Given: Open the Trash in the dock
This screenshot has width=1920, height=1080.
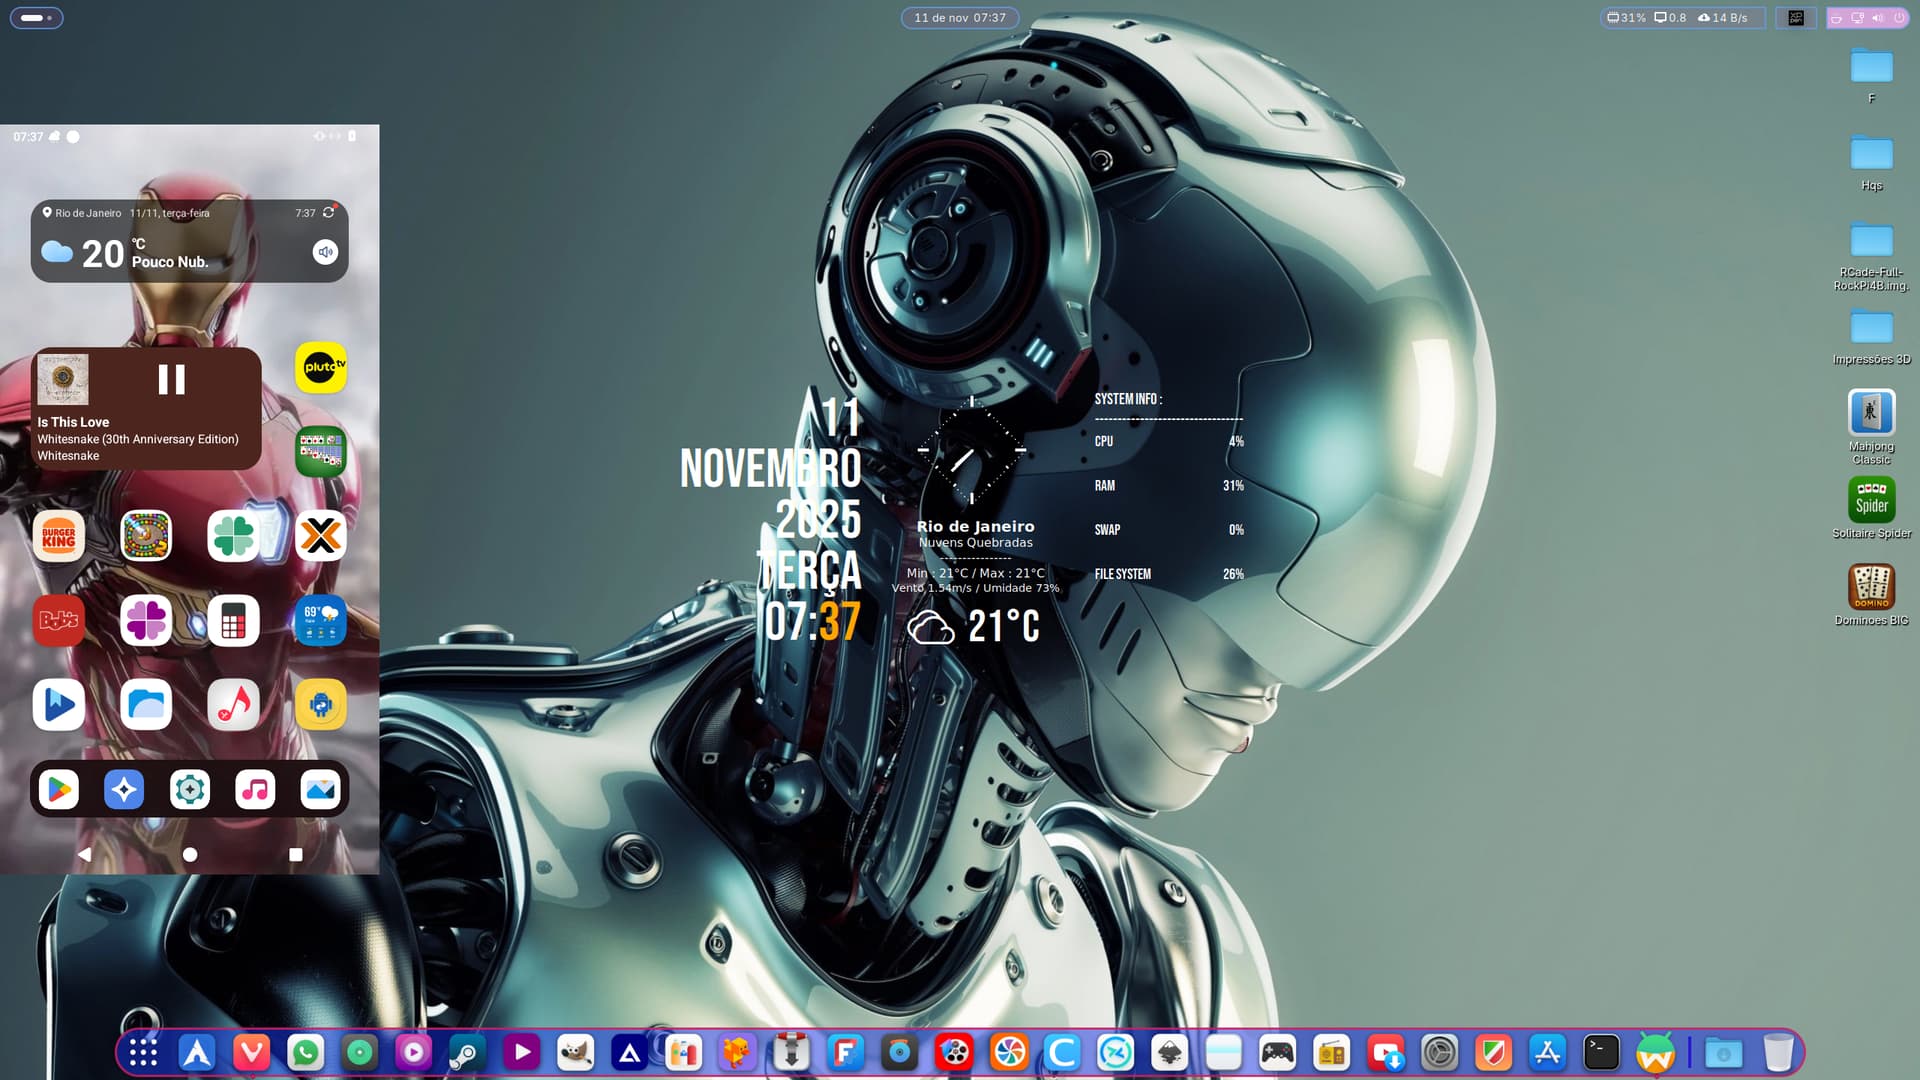Looking at the screenshot, I should pos(1777,1052).
